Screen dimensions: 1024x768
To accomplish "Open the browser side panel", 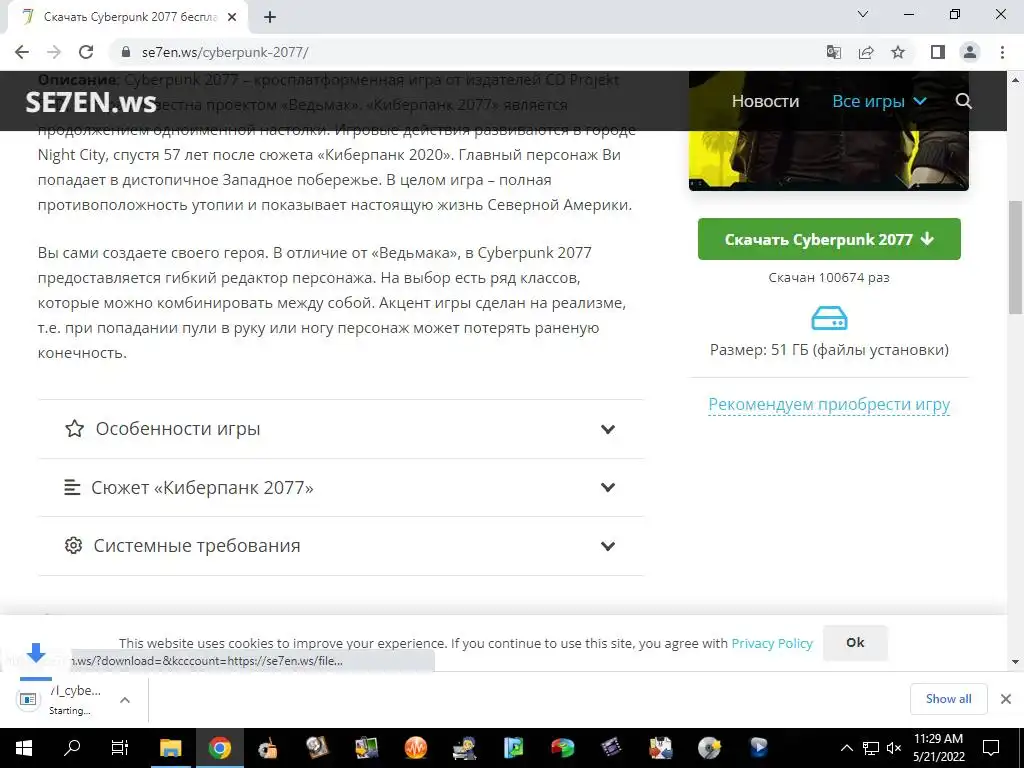I will tap(938, 52).
